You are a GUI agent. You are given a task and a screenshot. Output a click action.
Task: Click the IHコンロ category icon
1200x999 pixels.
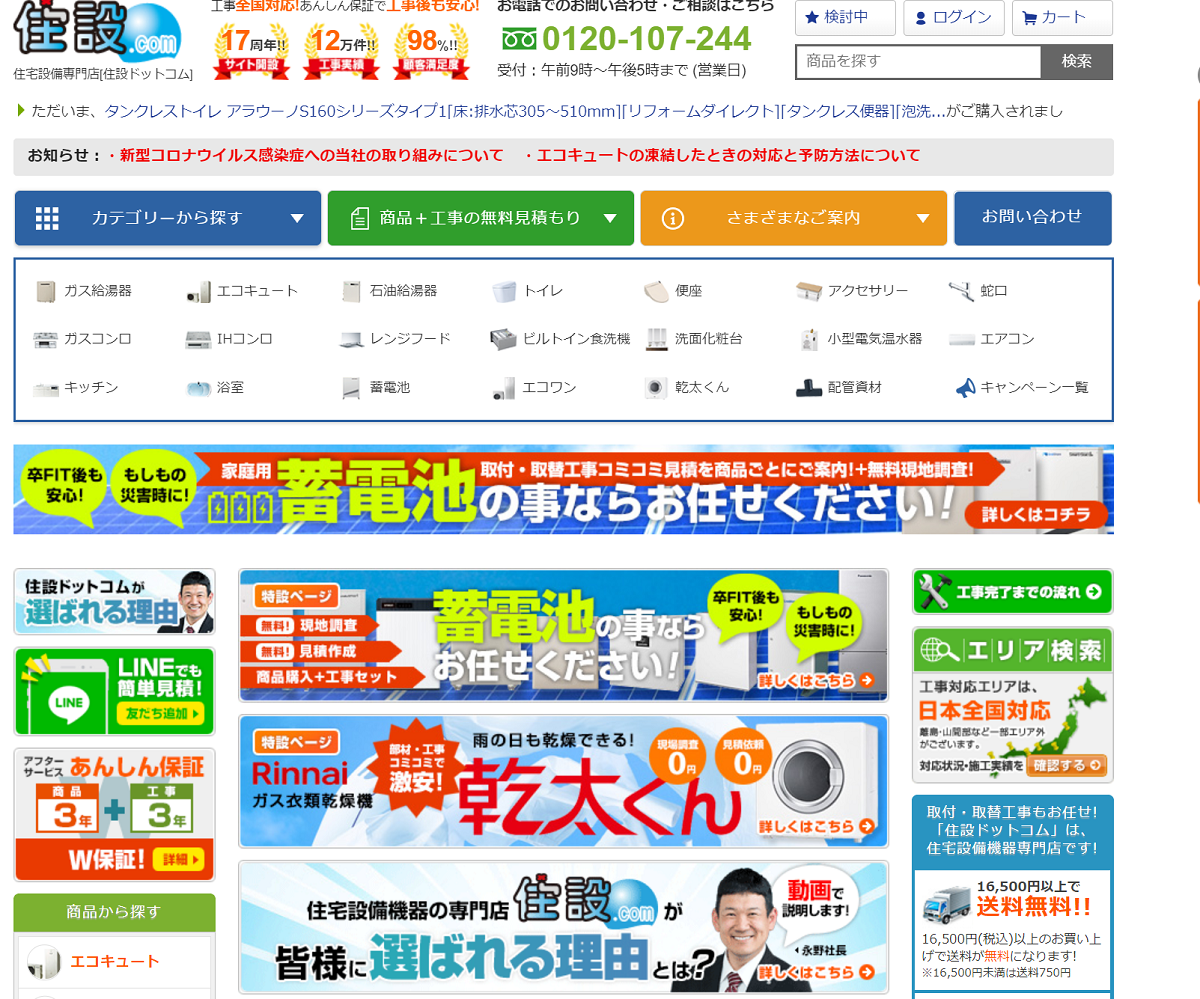(x=198, y=339)
